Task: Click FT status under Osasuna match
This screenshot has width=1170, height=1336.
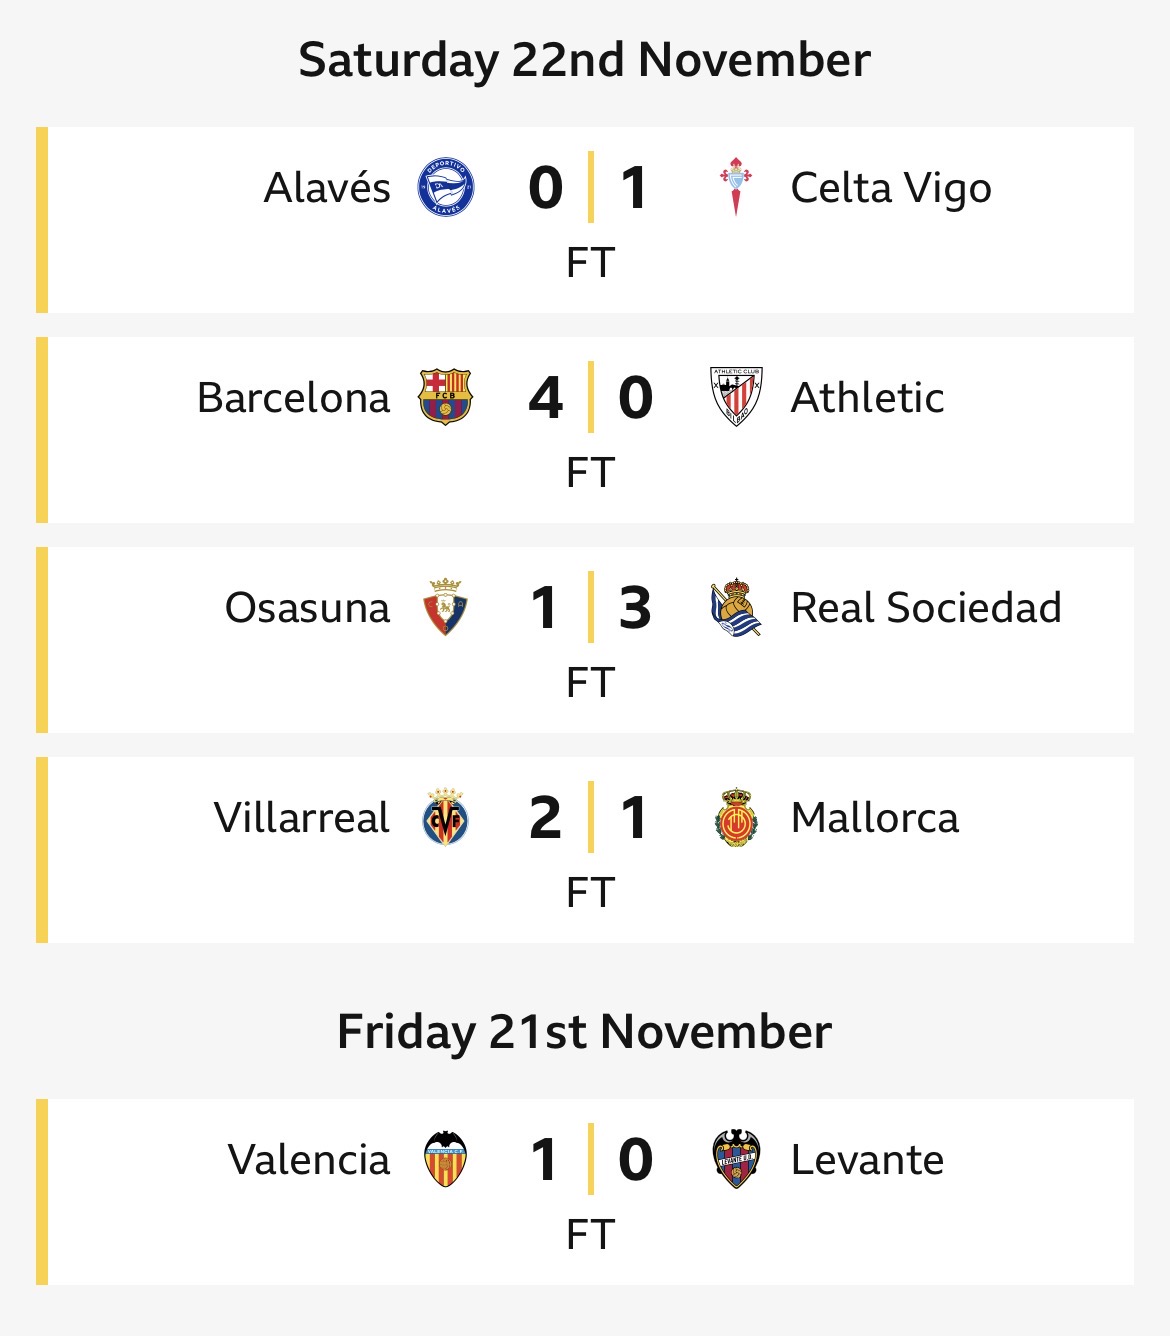Action: 590,683
